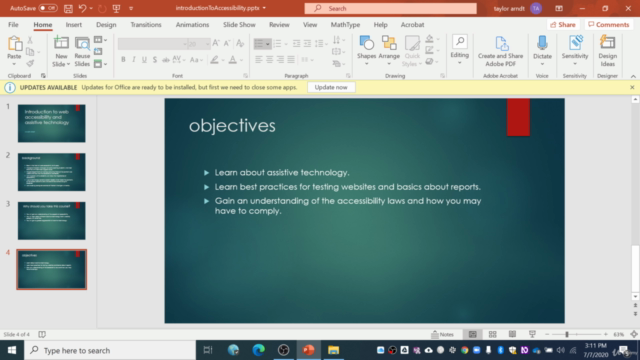Click the Increase Font Size icon

click(216, 43)
